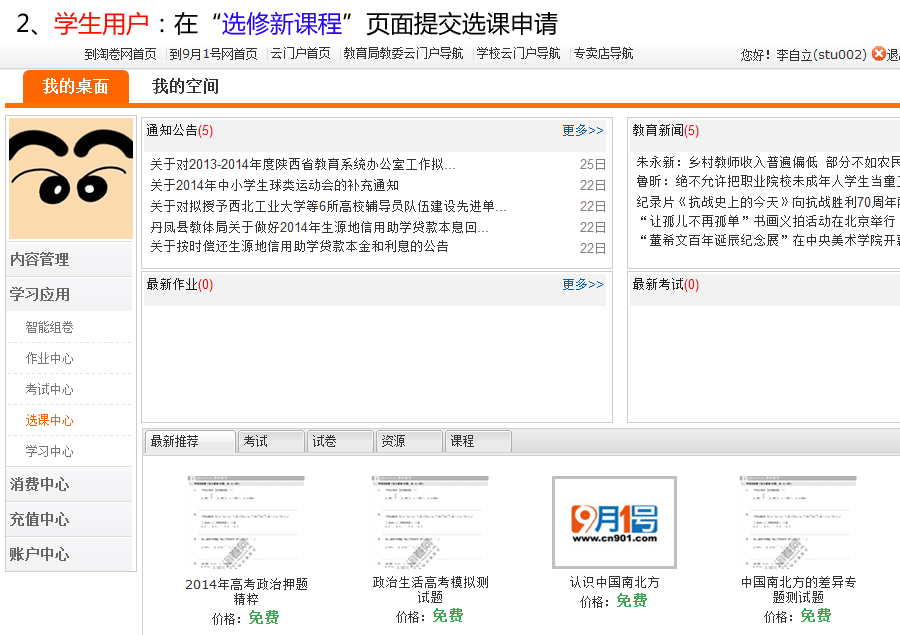Click 更多>> link in 通知公告 panel

[x=582, y=130]
